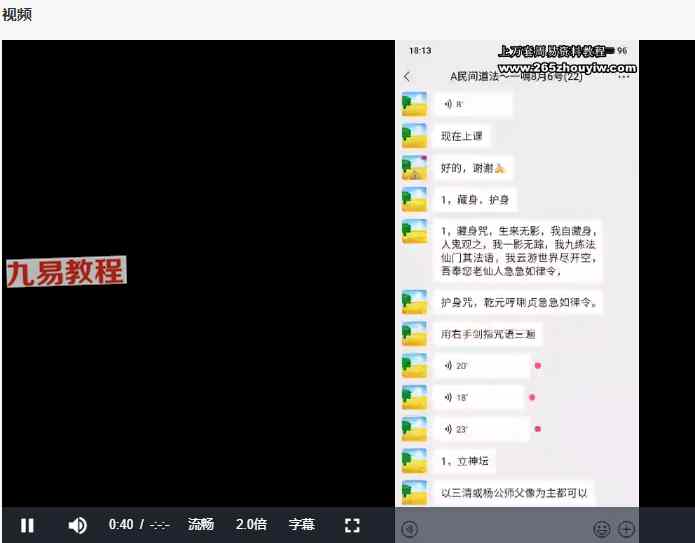Viewport: 695px width, 543px height.
Task: Click the 九易教程 watermark label
Action: [x=66, y=272]
